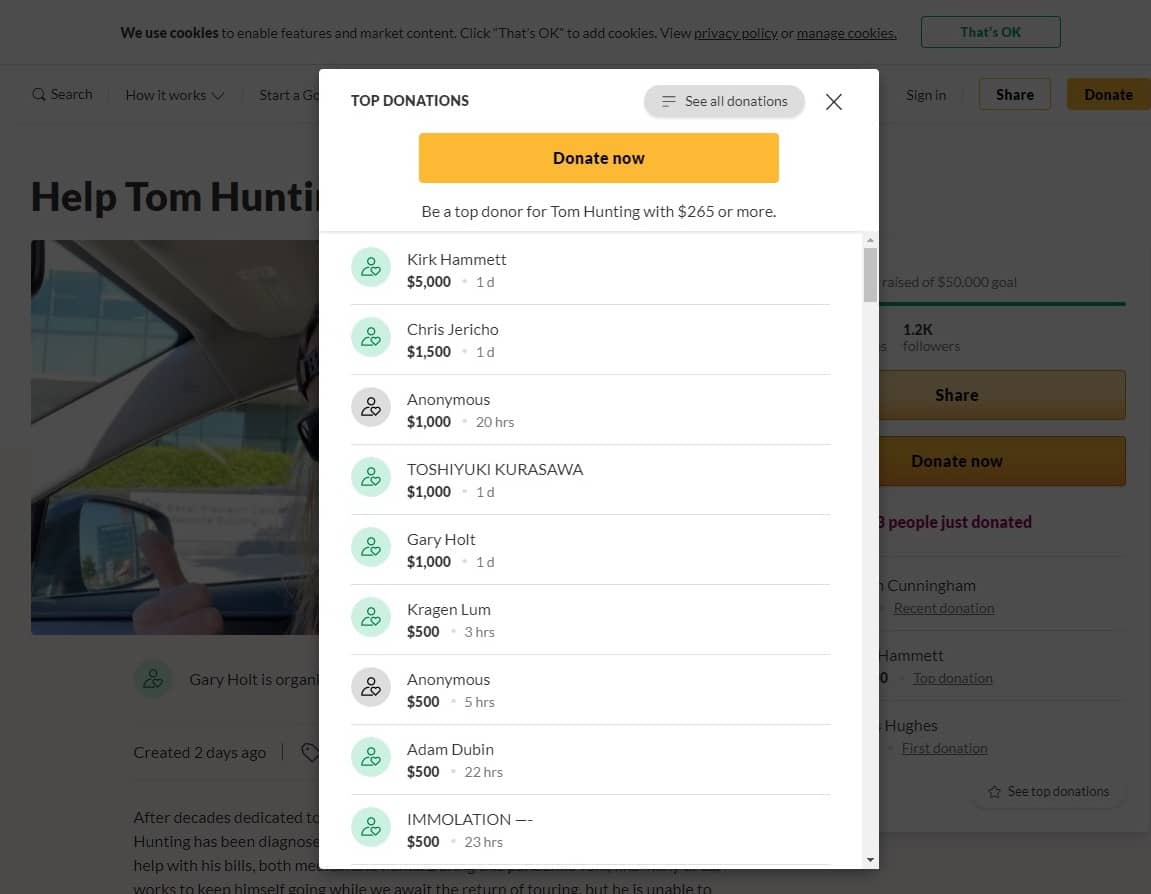
Task: Click Kragen Lum's donor avatar icon
Action: pyautogui.click(x=371, y=617)
